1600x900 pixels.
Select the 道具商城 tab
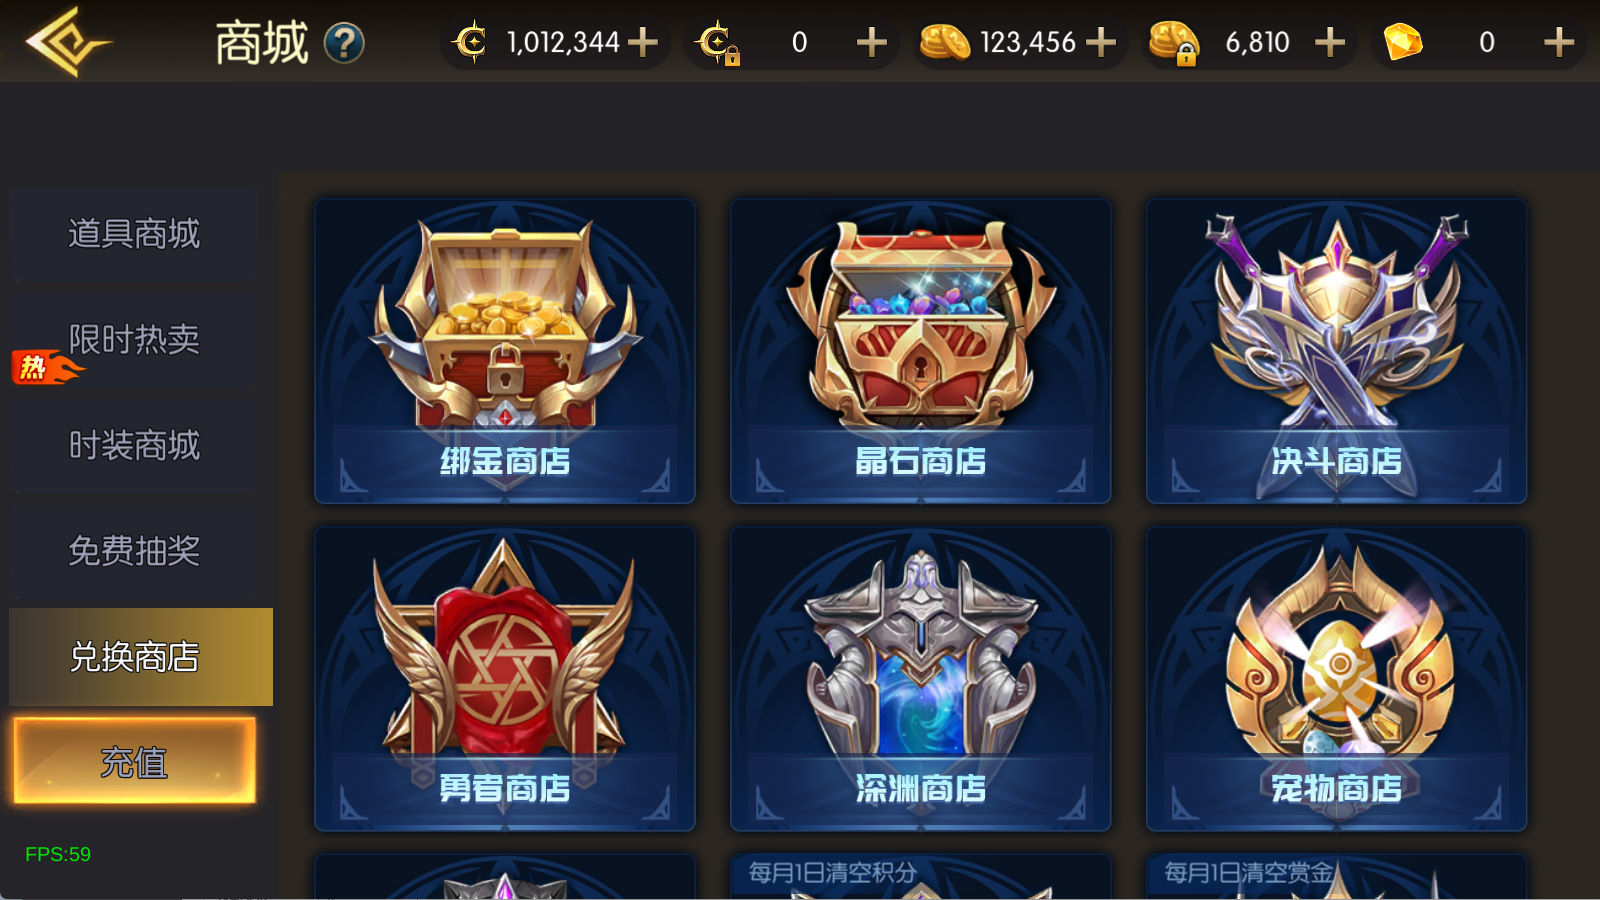[x=134, y=234]
